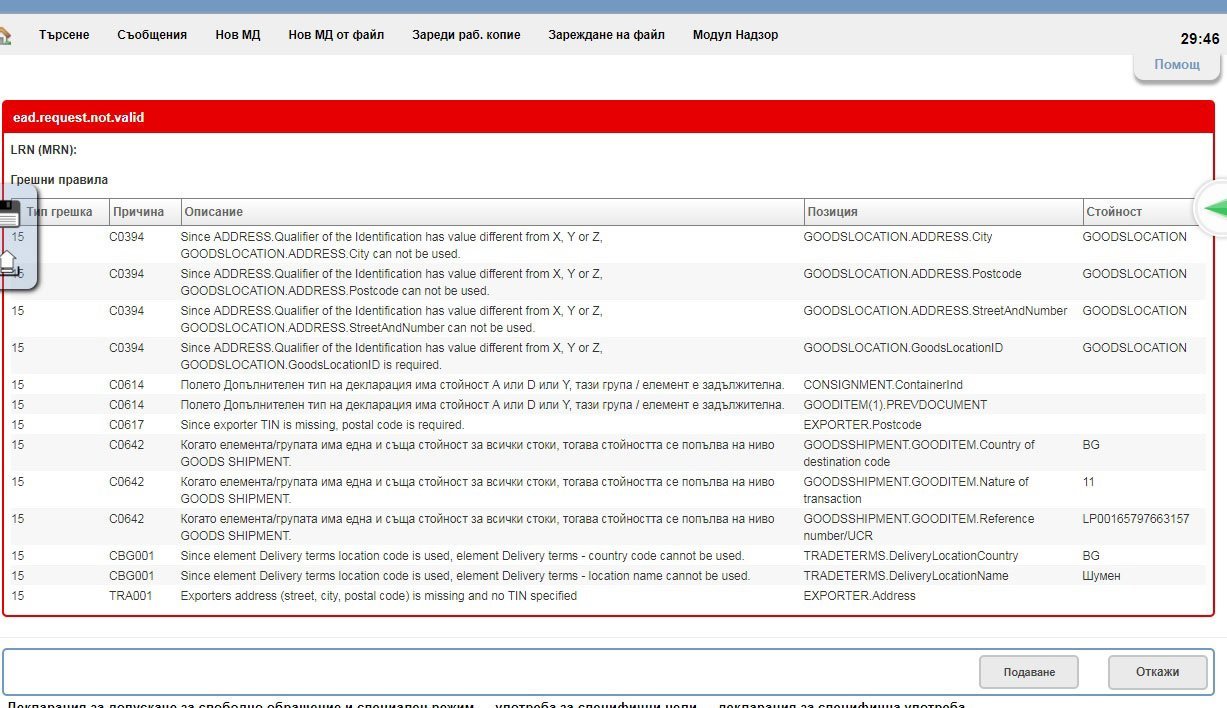
Task: Sort by the Причина column header
Action: 139,212
